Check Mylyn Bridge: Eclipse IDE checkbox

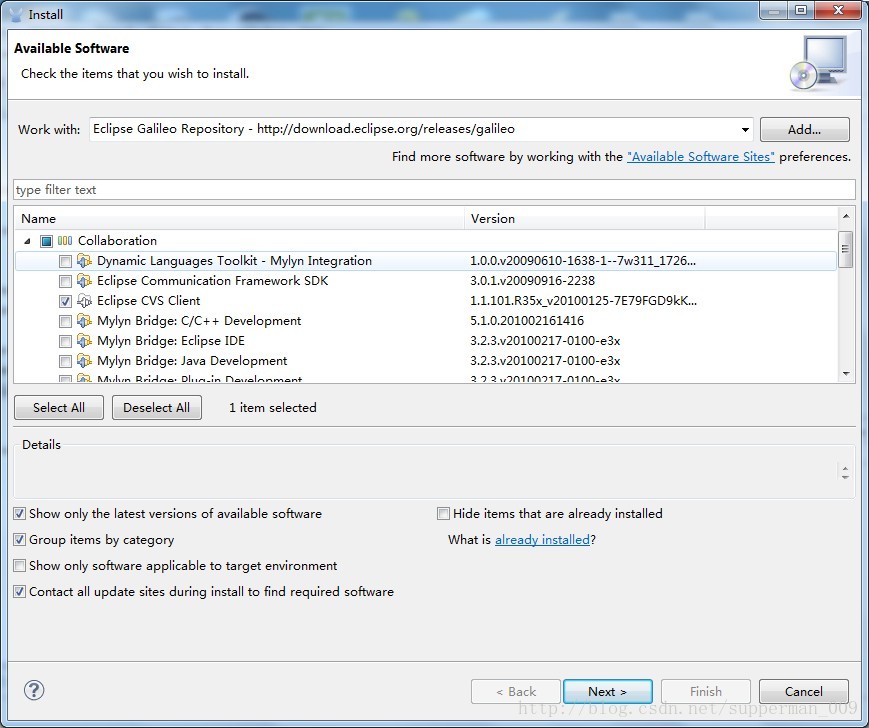[x=65, y=341]
